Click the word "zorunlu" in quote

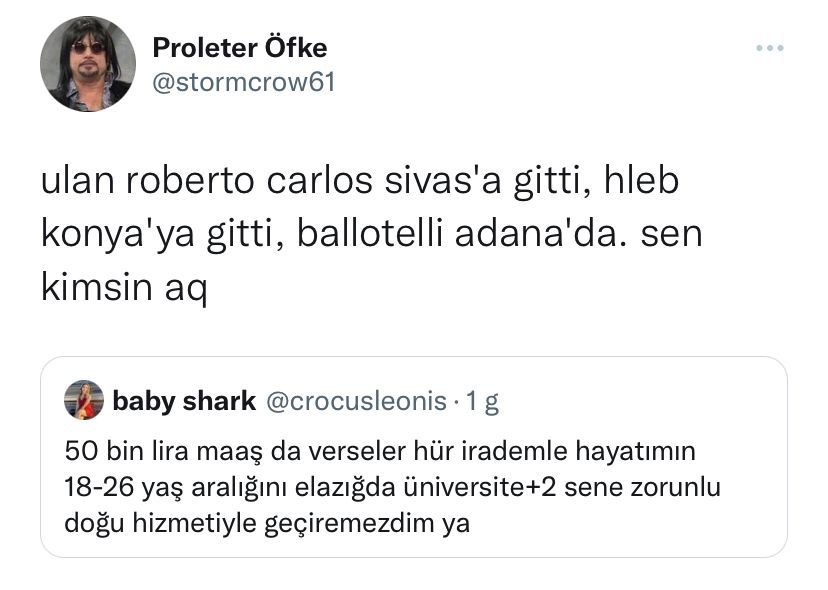[x=680, y=487]
